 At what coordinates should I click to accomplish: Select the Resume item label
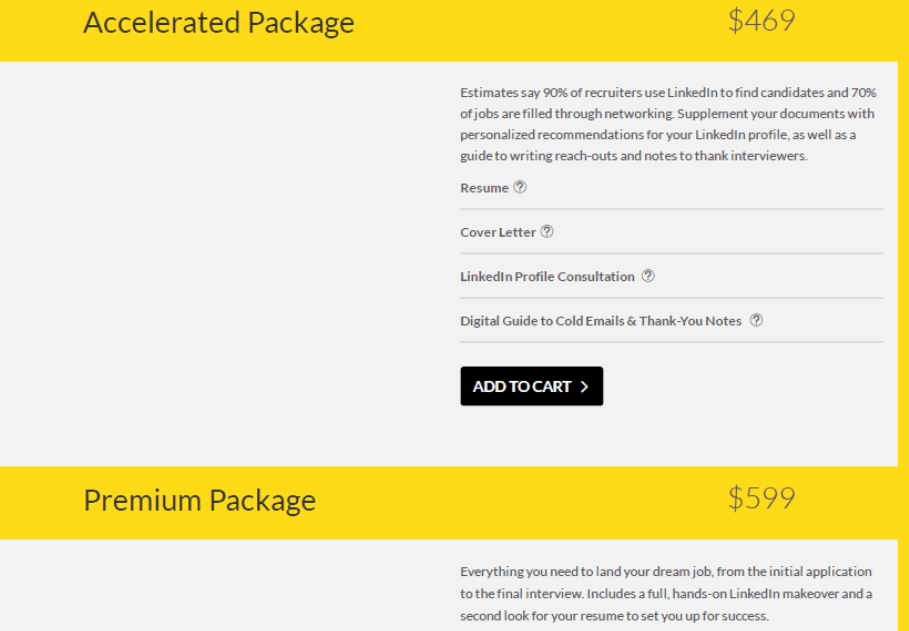coord(484,188)
